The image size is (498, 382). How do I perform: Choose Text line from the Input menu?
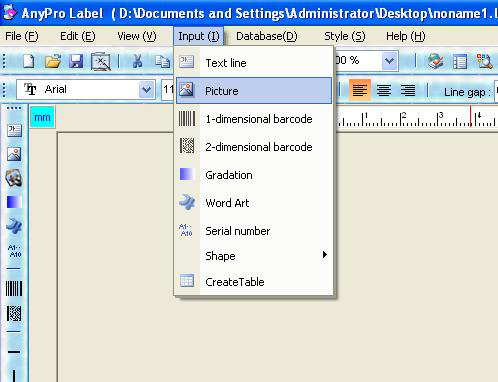pyautogui.click(x=254, y=62)
